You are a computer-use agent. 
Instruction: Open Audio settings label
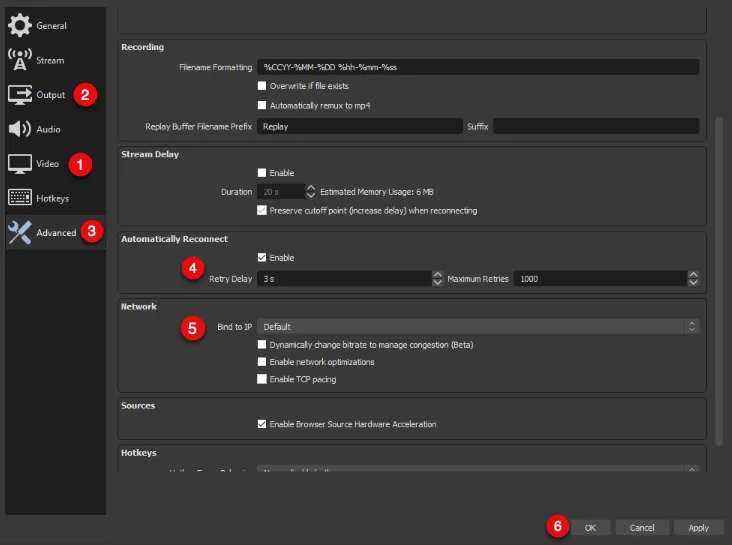coord(48,129)
